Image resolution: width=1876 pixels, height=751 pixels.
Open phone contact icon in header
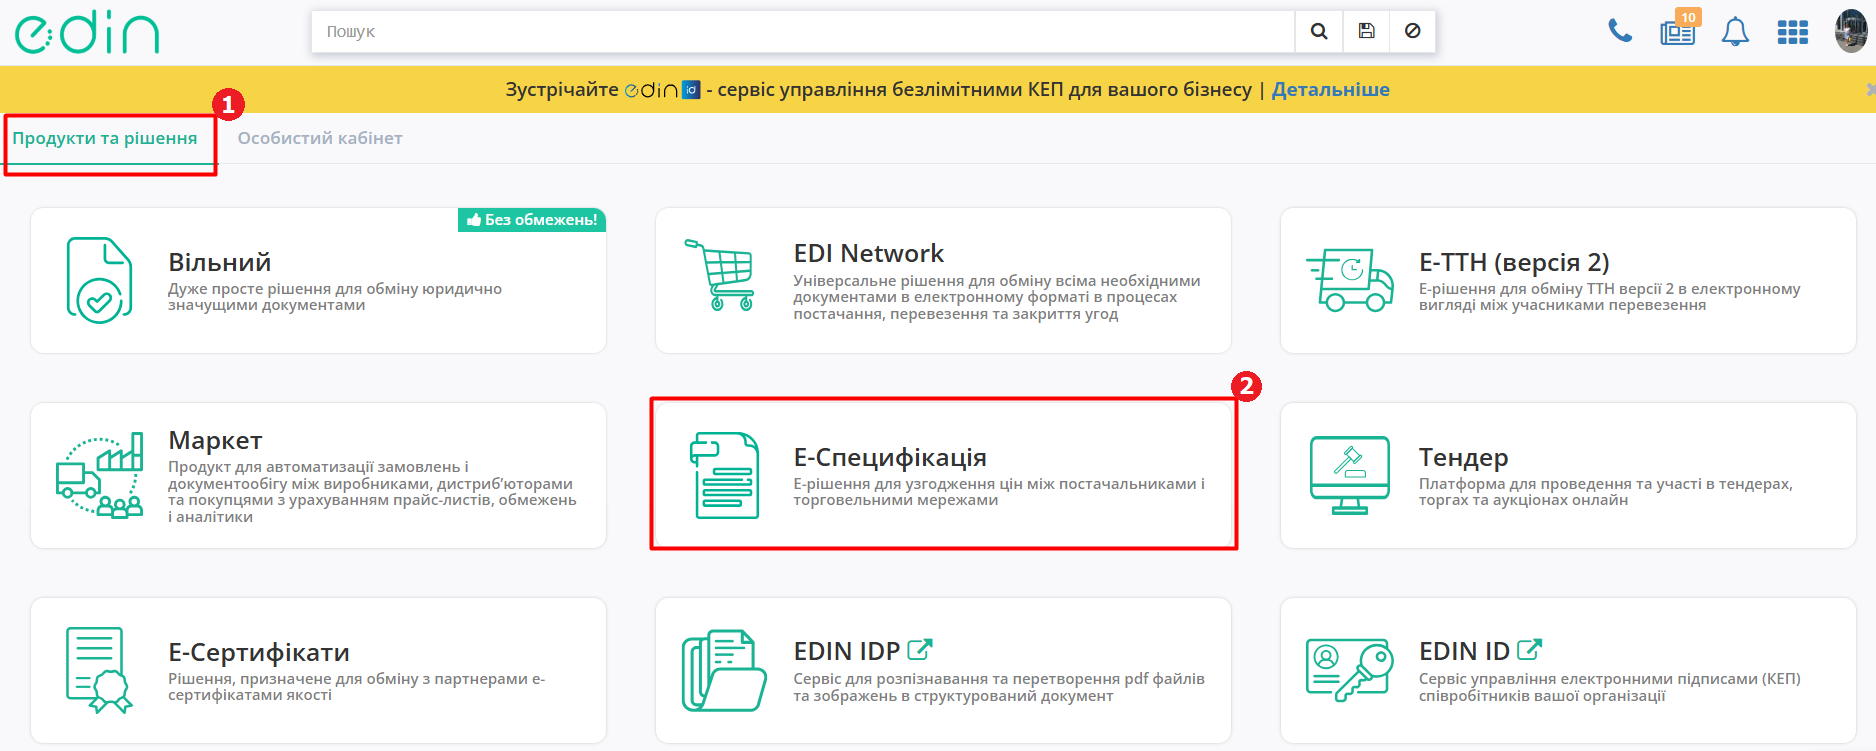tap(1620, 32)
